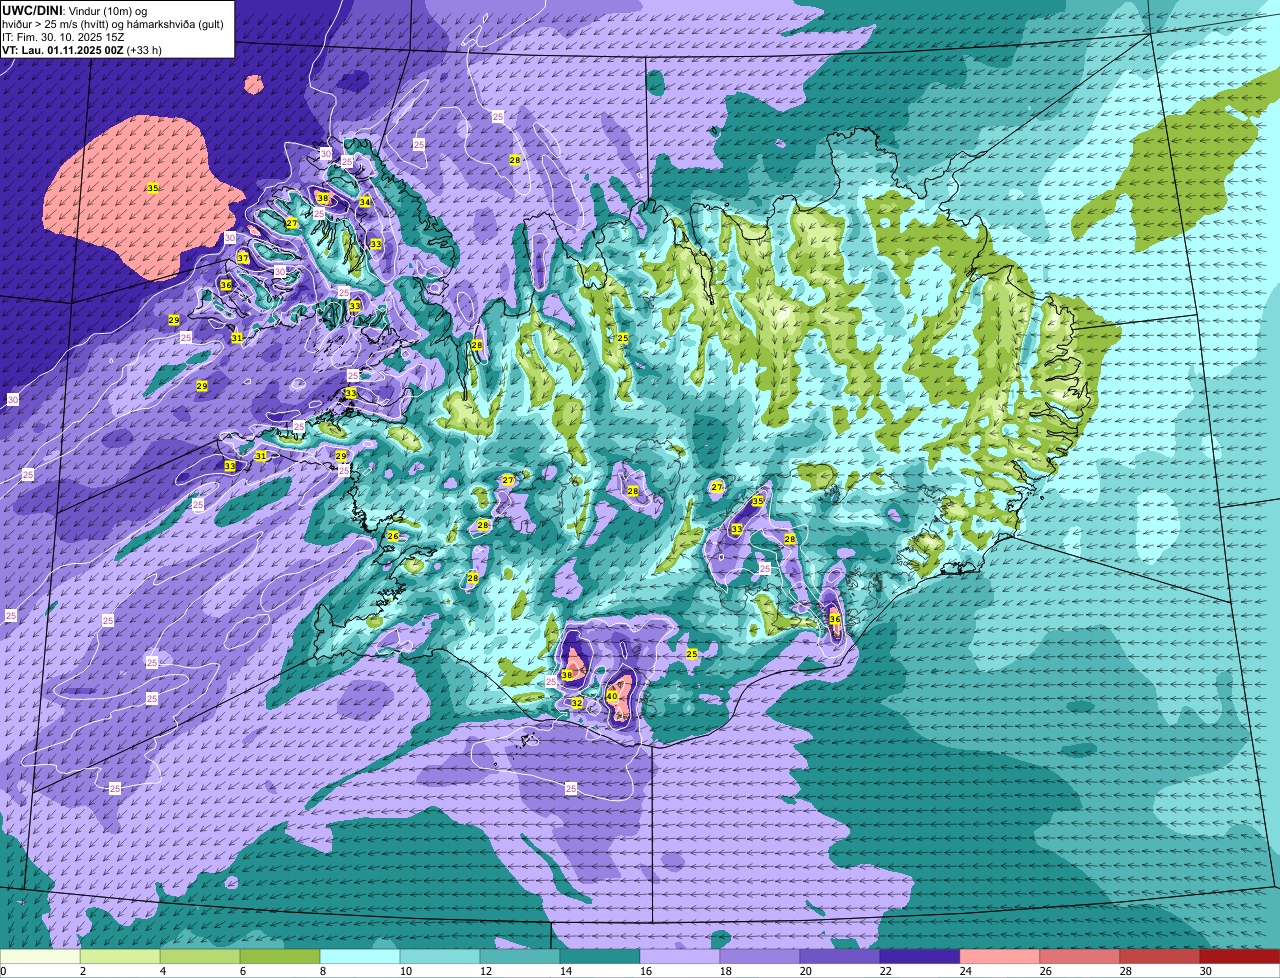
Task: Select the lavender 16–18 m/s legend swatch
Action: [x=680, y=957]
